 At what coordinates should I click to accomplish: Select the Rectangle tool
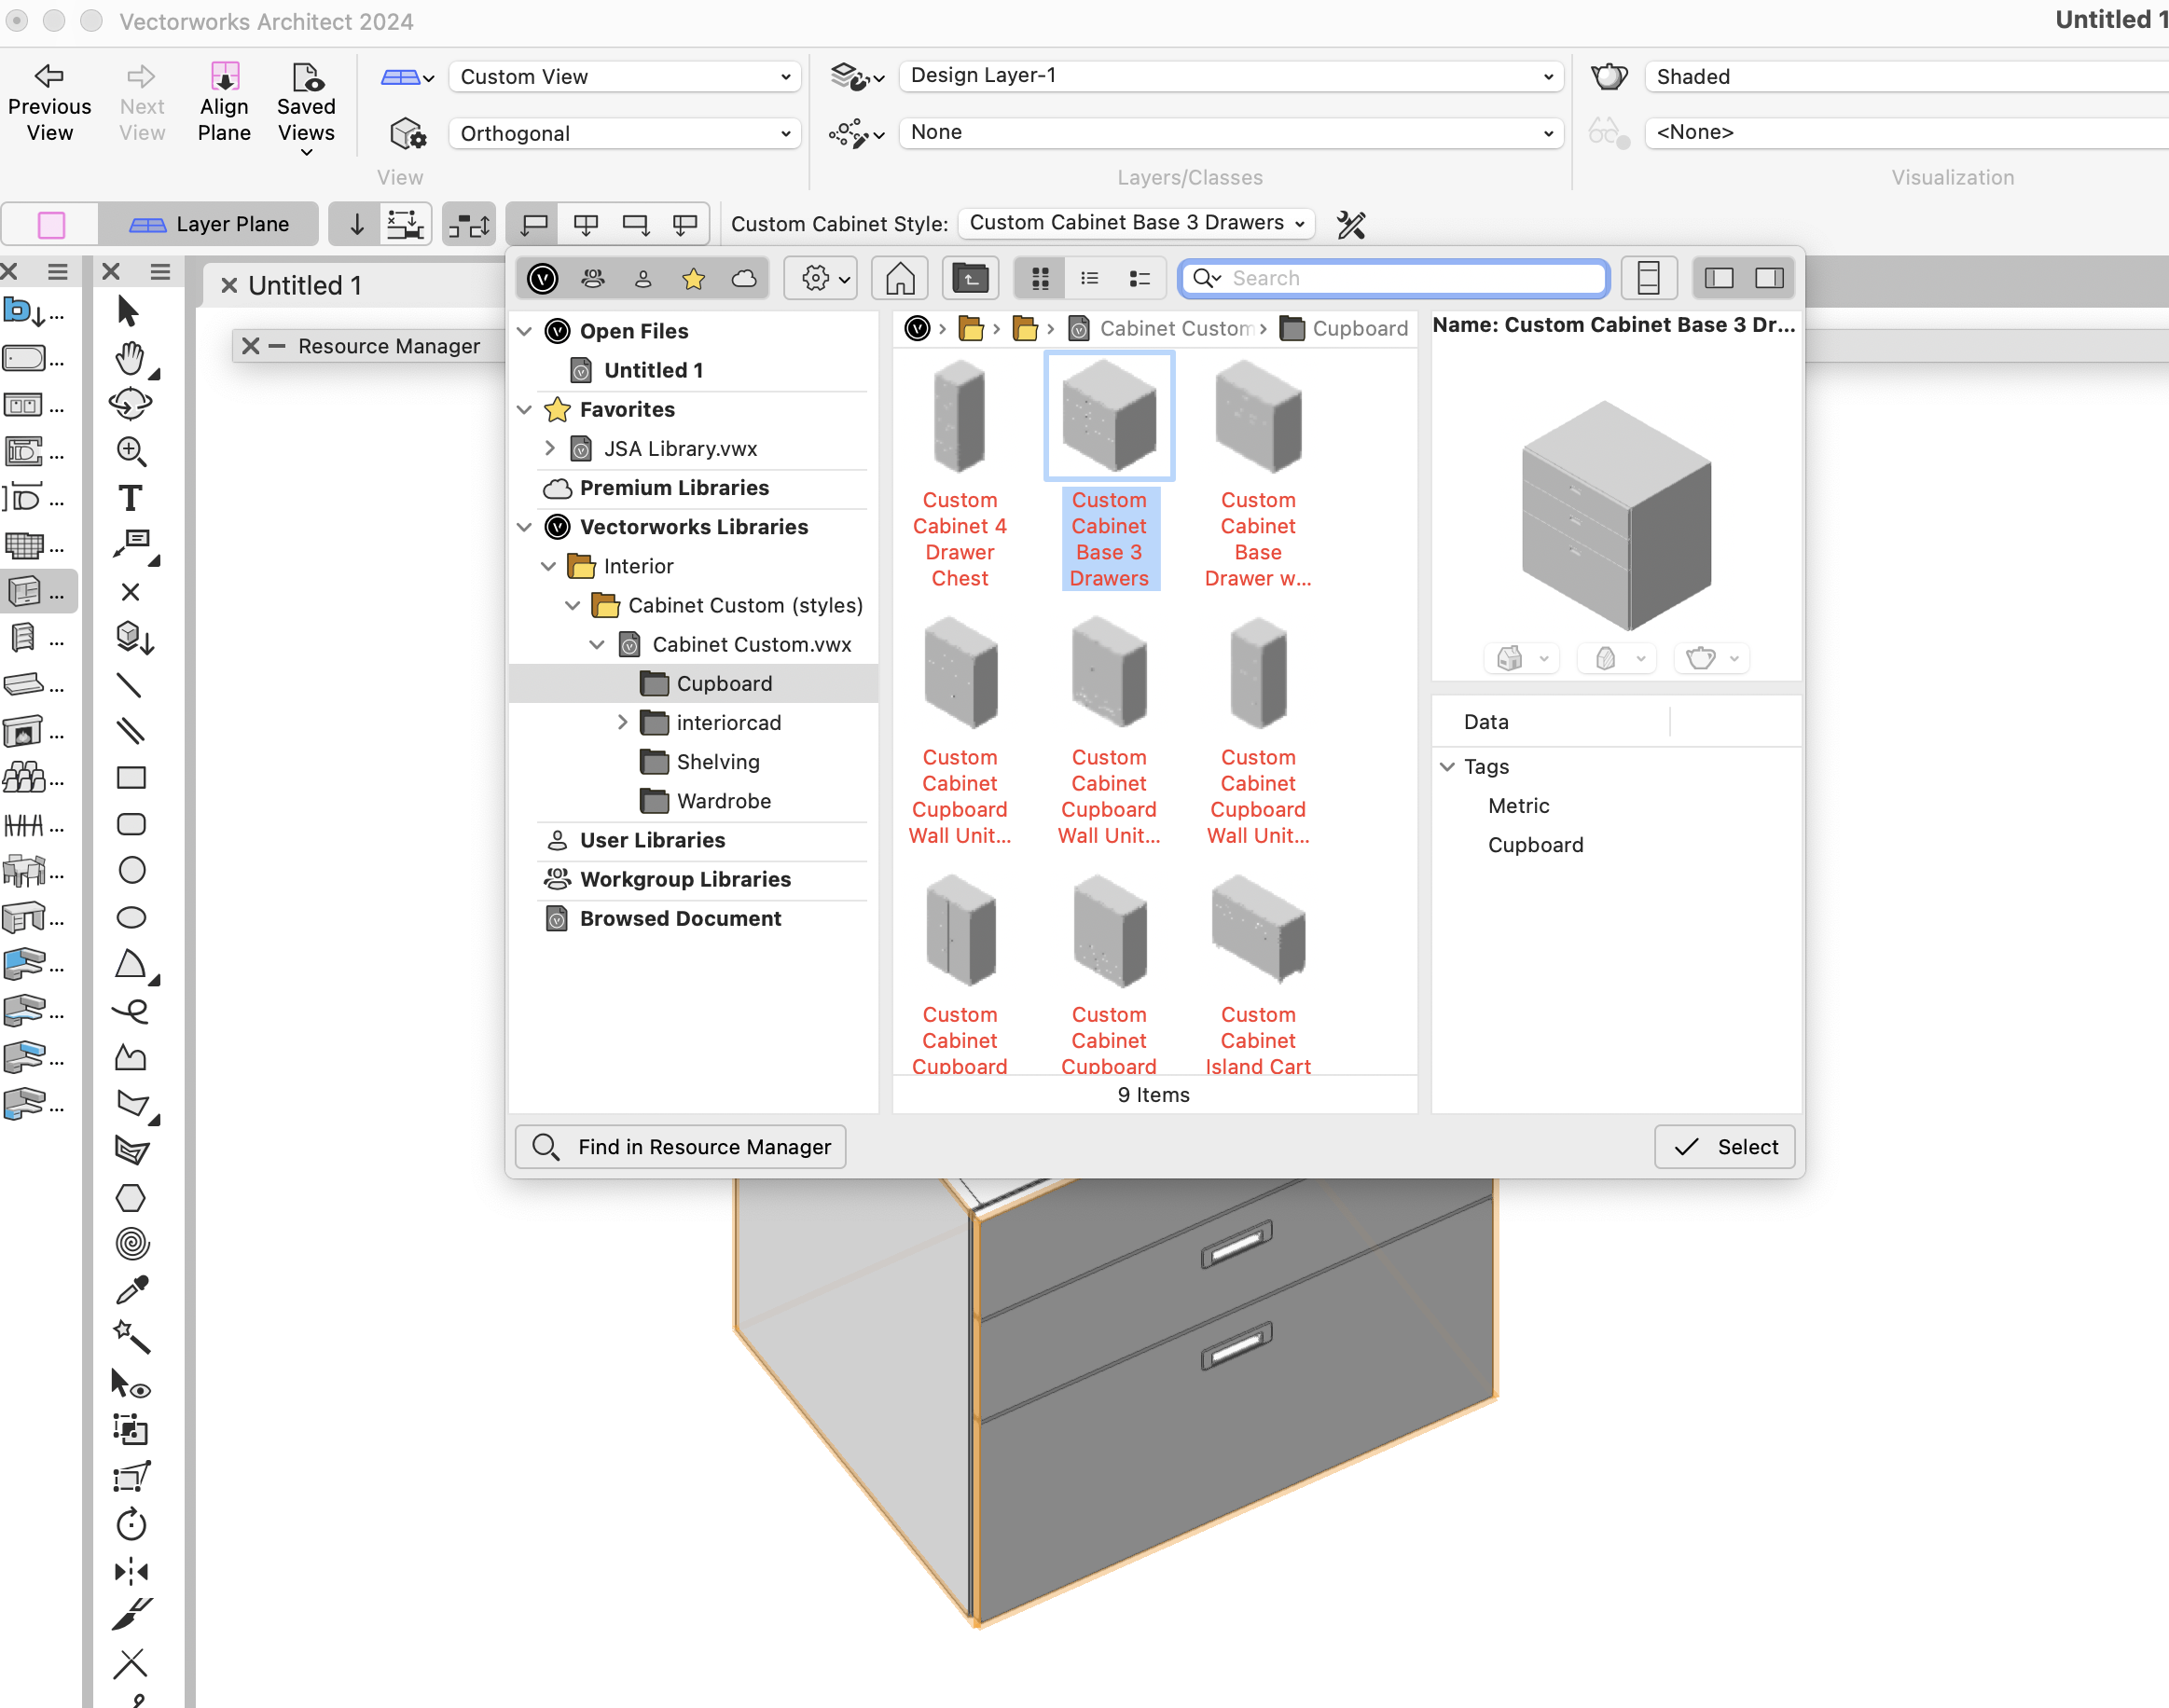pos(131,777)
